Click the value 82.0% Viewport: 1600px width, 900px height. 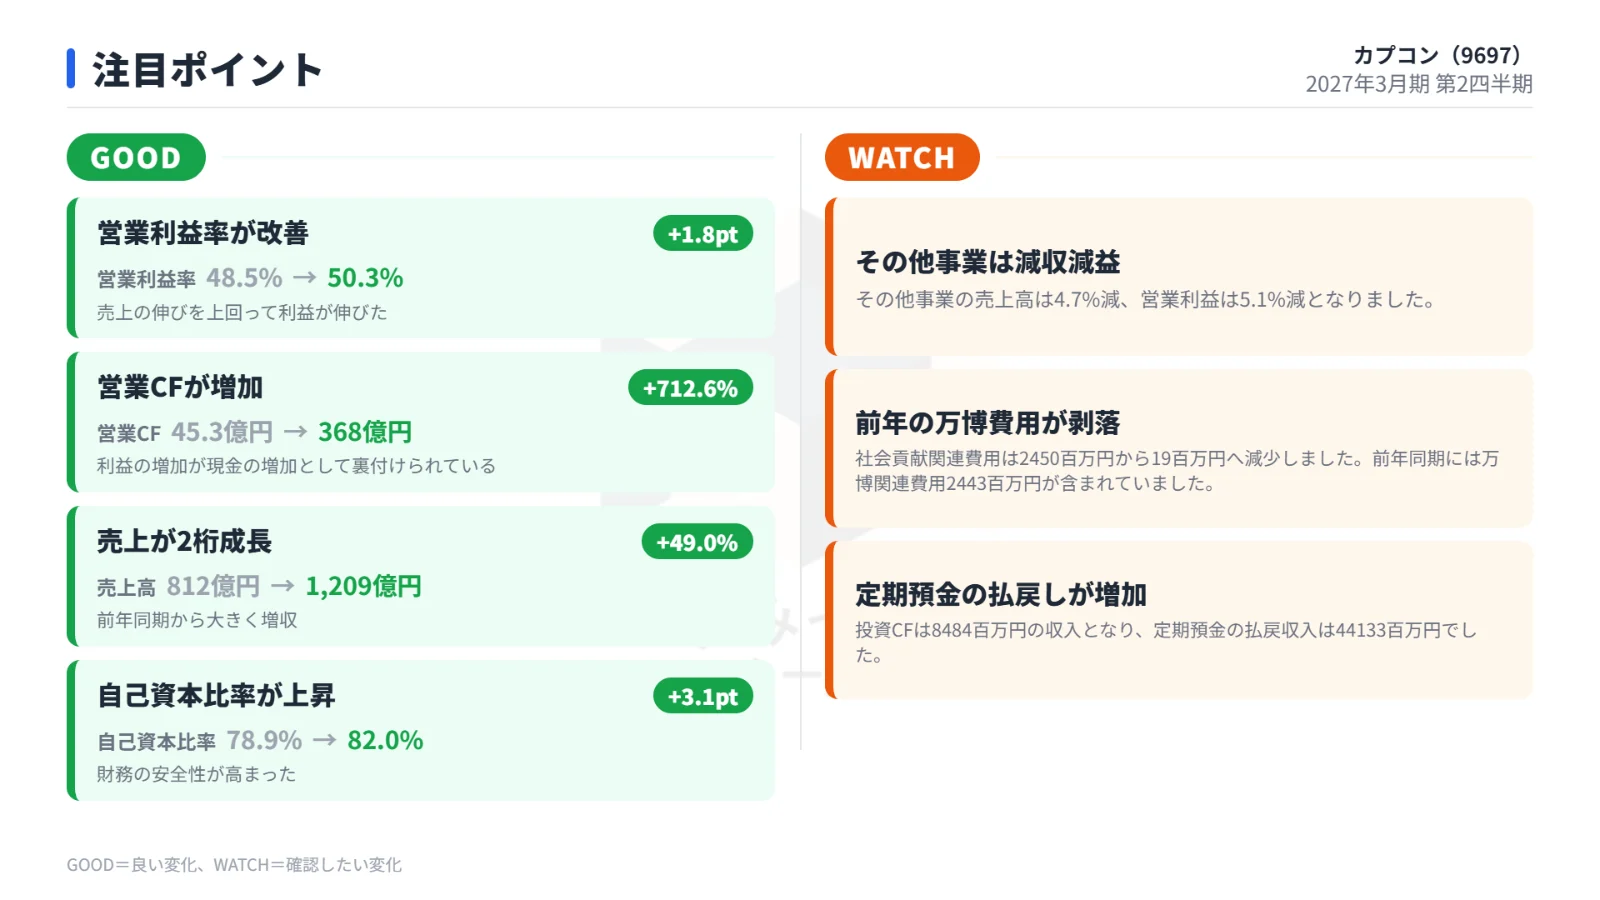[385, 740]
